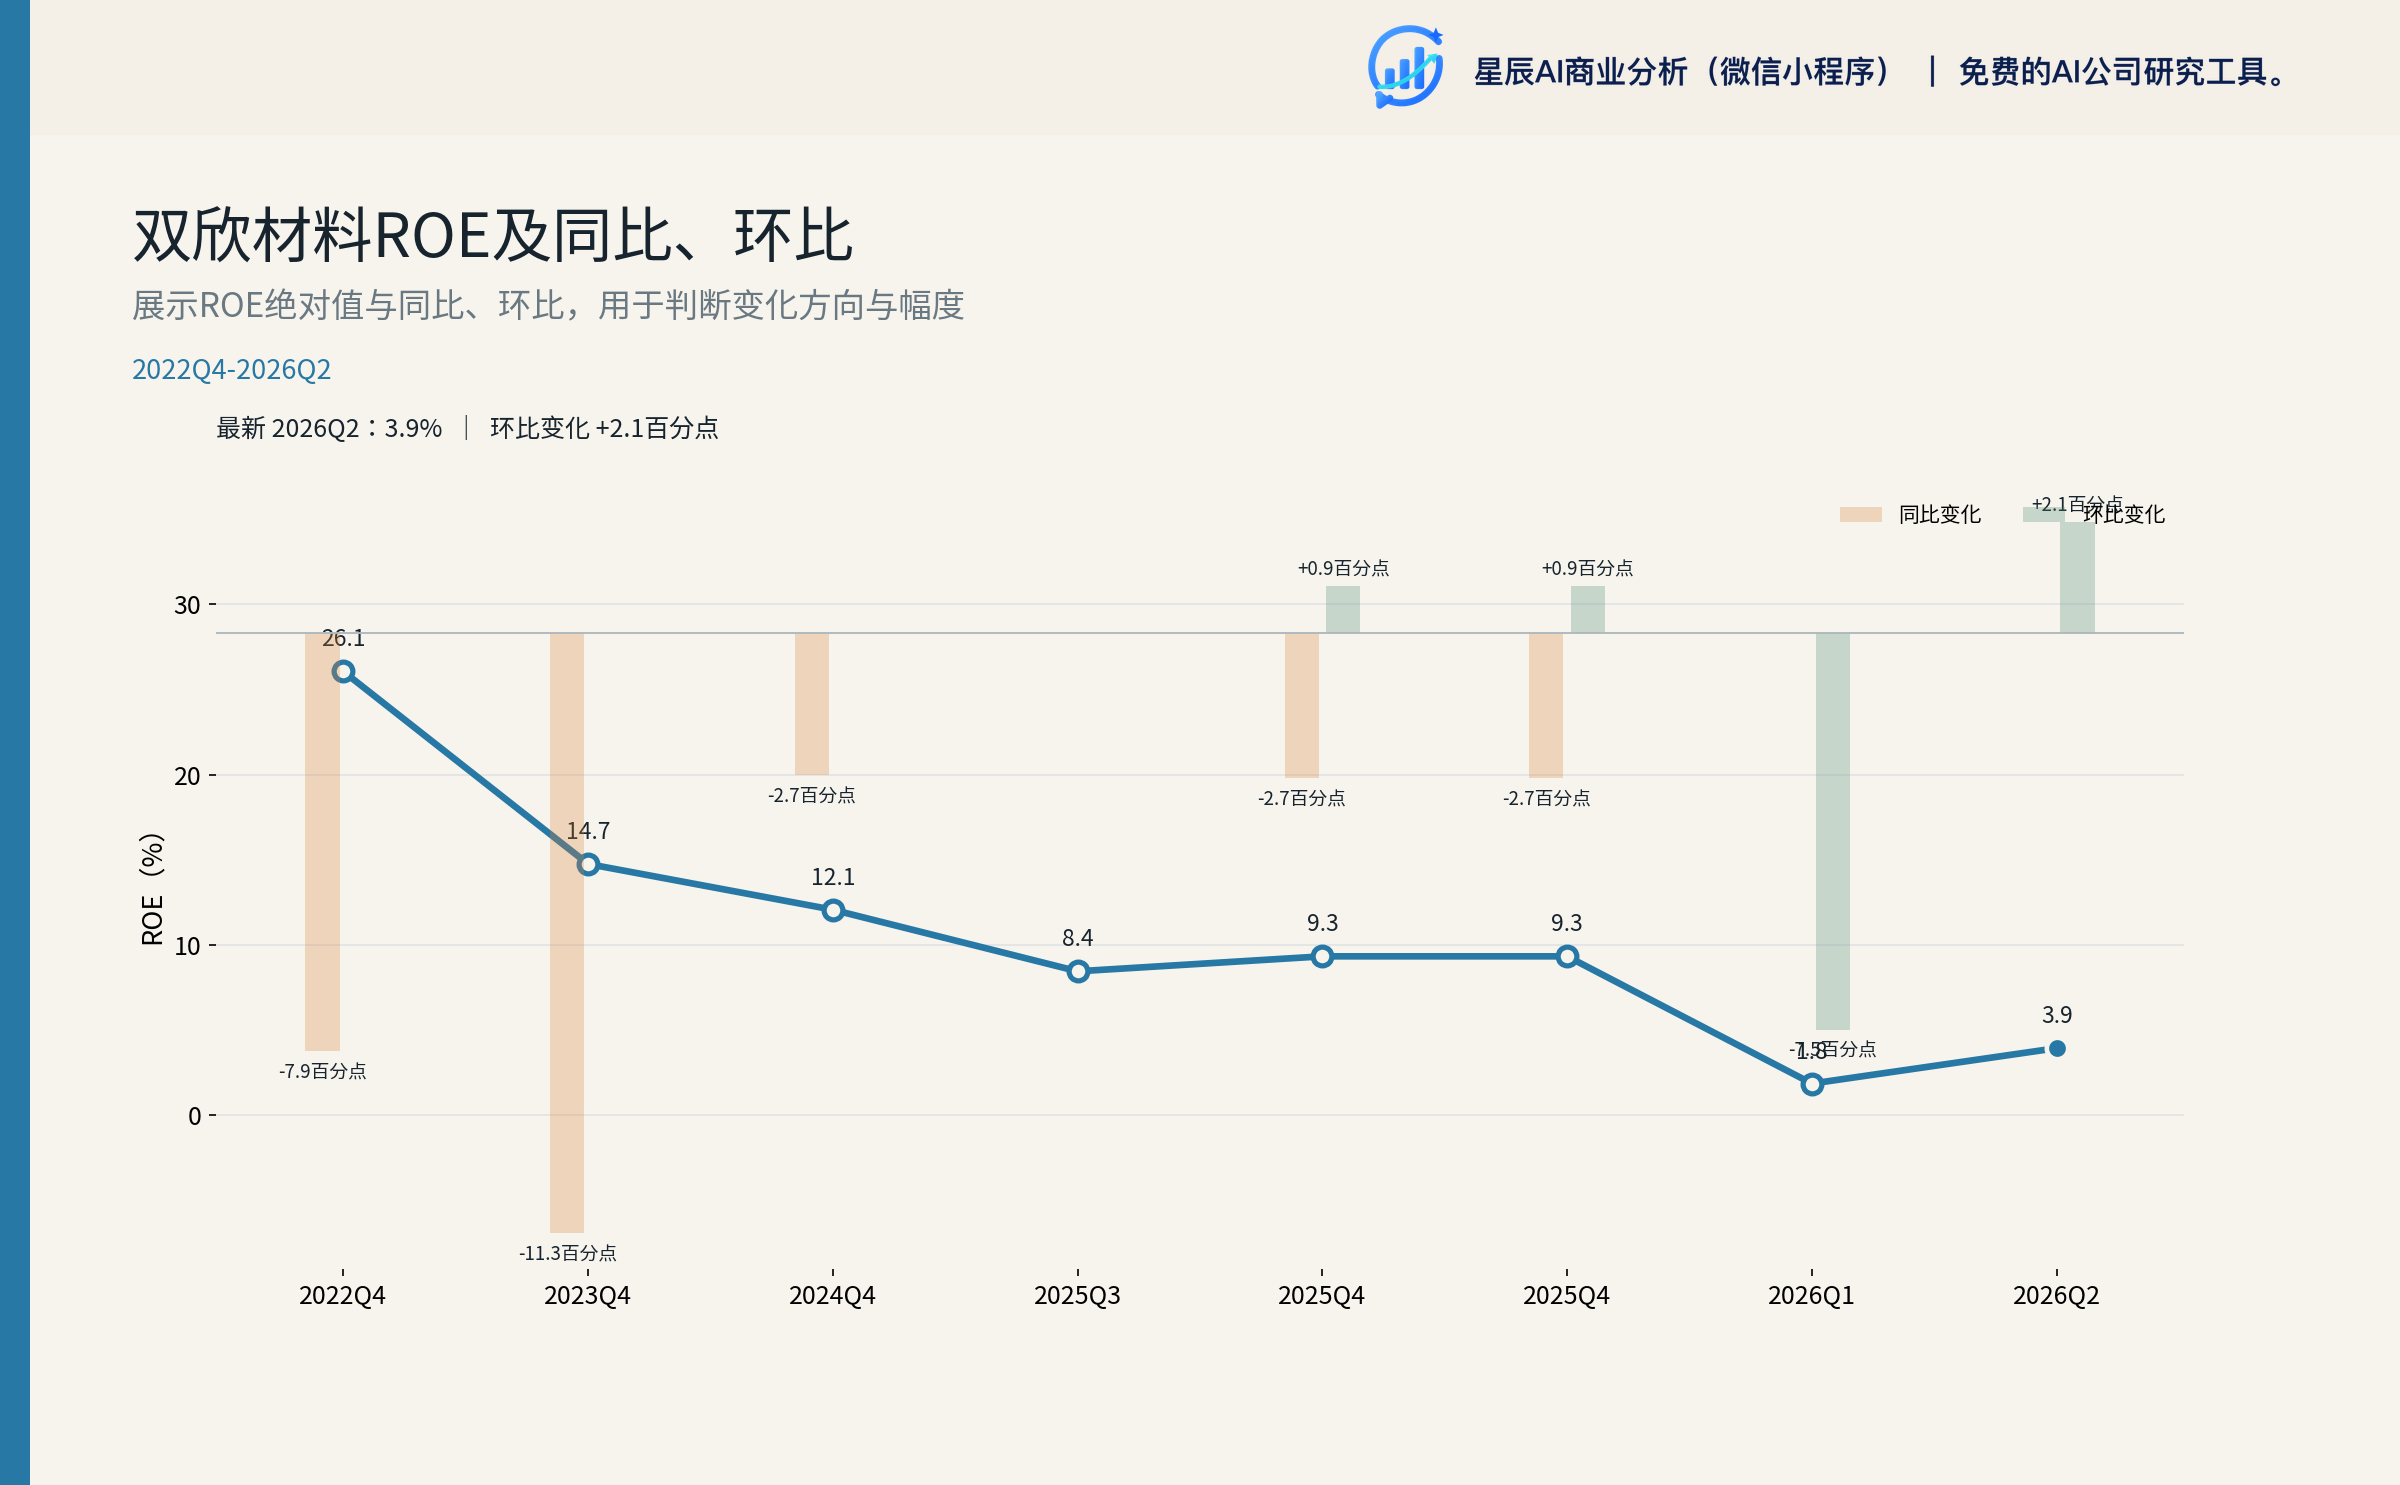
Task: Click the x-axis label 2025Q3
Action: pyautogui.click(x=1077, y=1295)
